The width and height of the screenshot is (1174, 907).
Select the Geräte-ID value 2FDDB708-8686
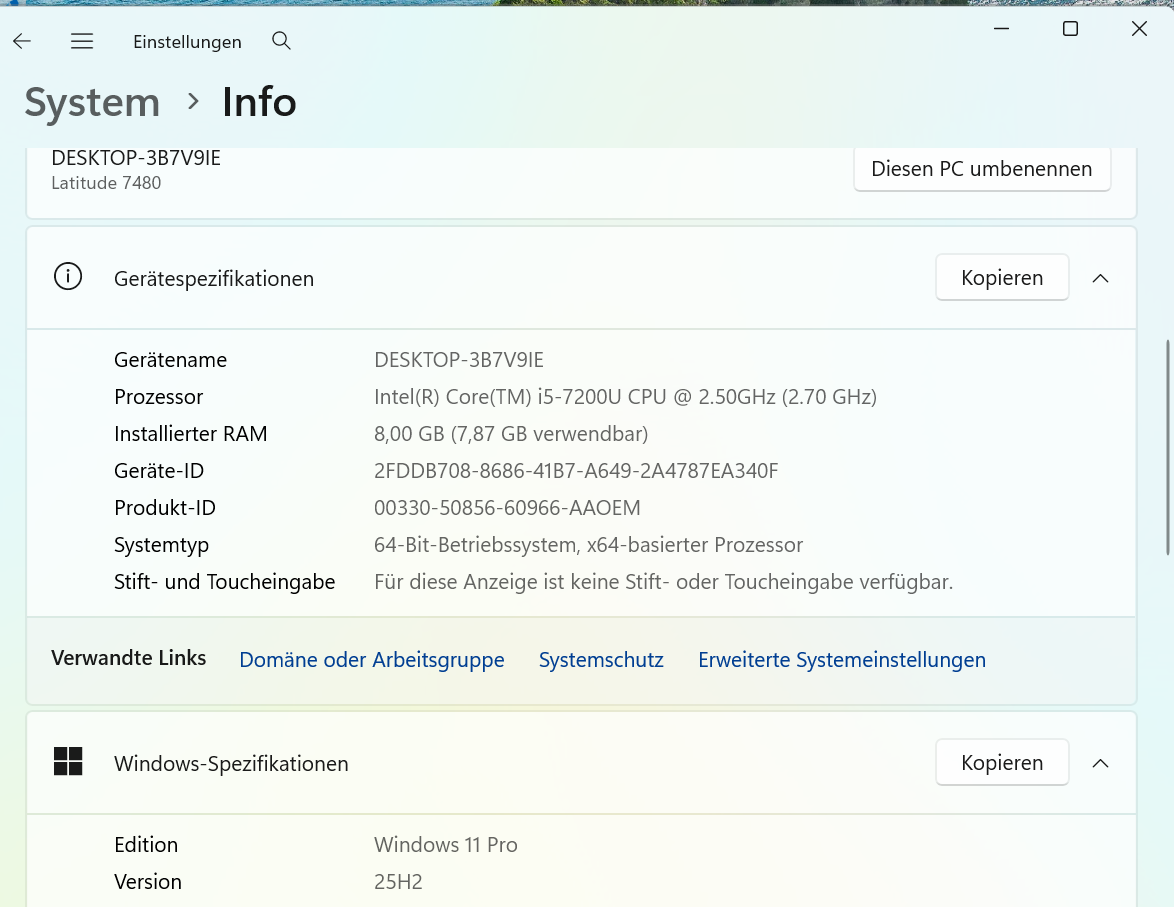(x=576, y=470)
